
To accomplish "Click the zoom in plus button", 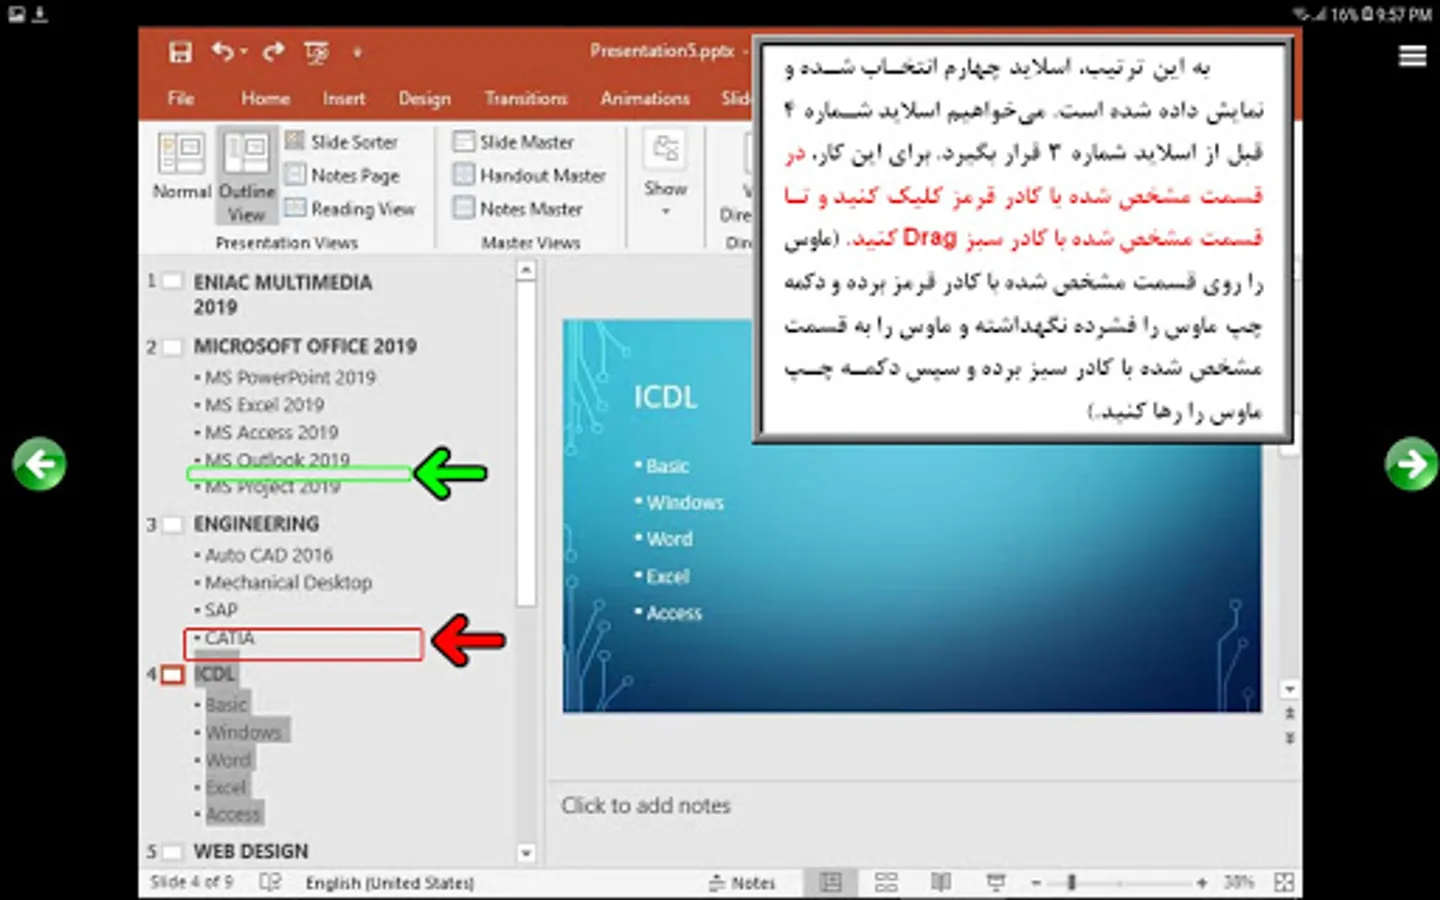I will pos(1201,883).
